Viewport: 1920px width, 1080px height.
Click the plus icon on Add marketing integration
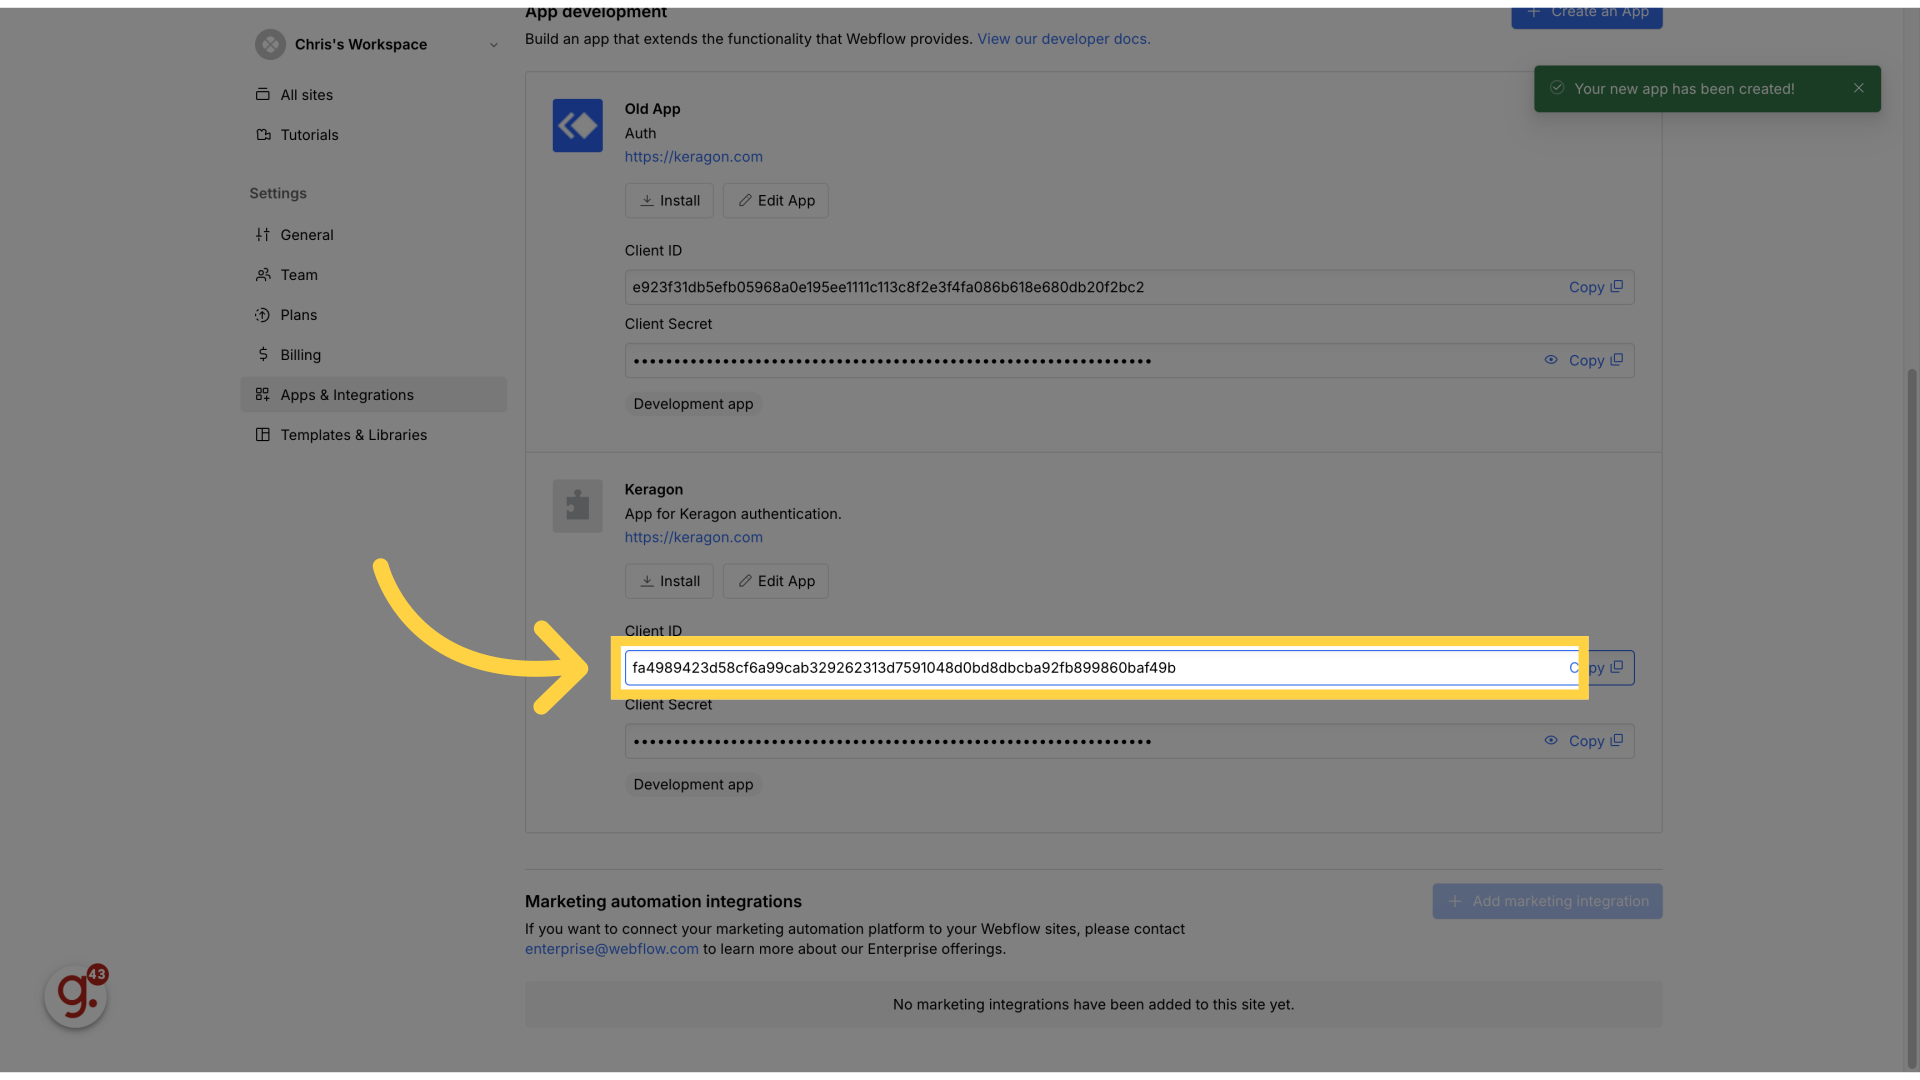[1455, 901]
